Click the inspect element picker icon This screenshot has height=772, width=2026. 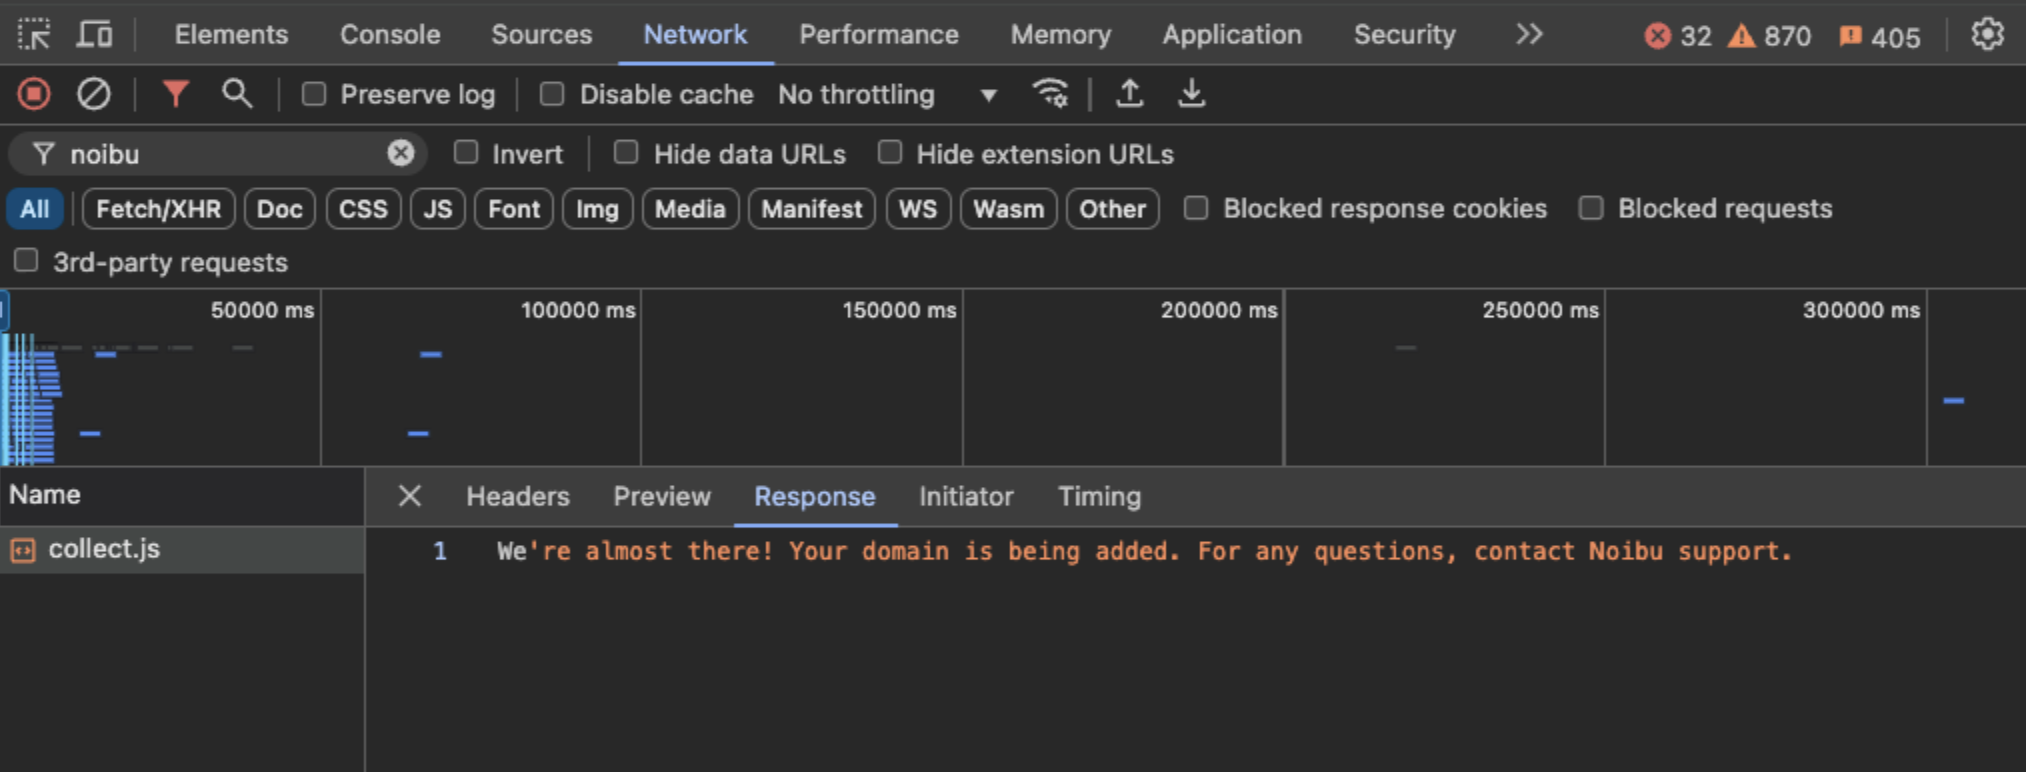coord(34,35)
